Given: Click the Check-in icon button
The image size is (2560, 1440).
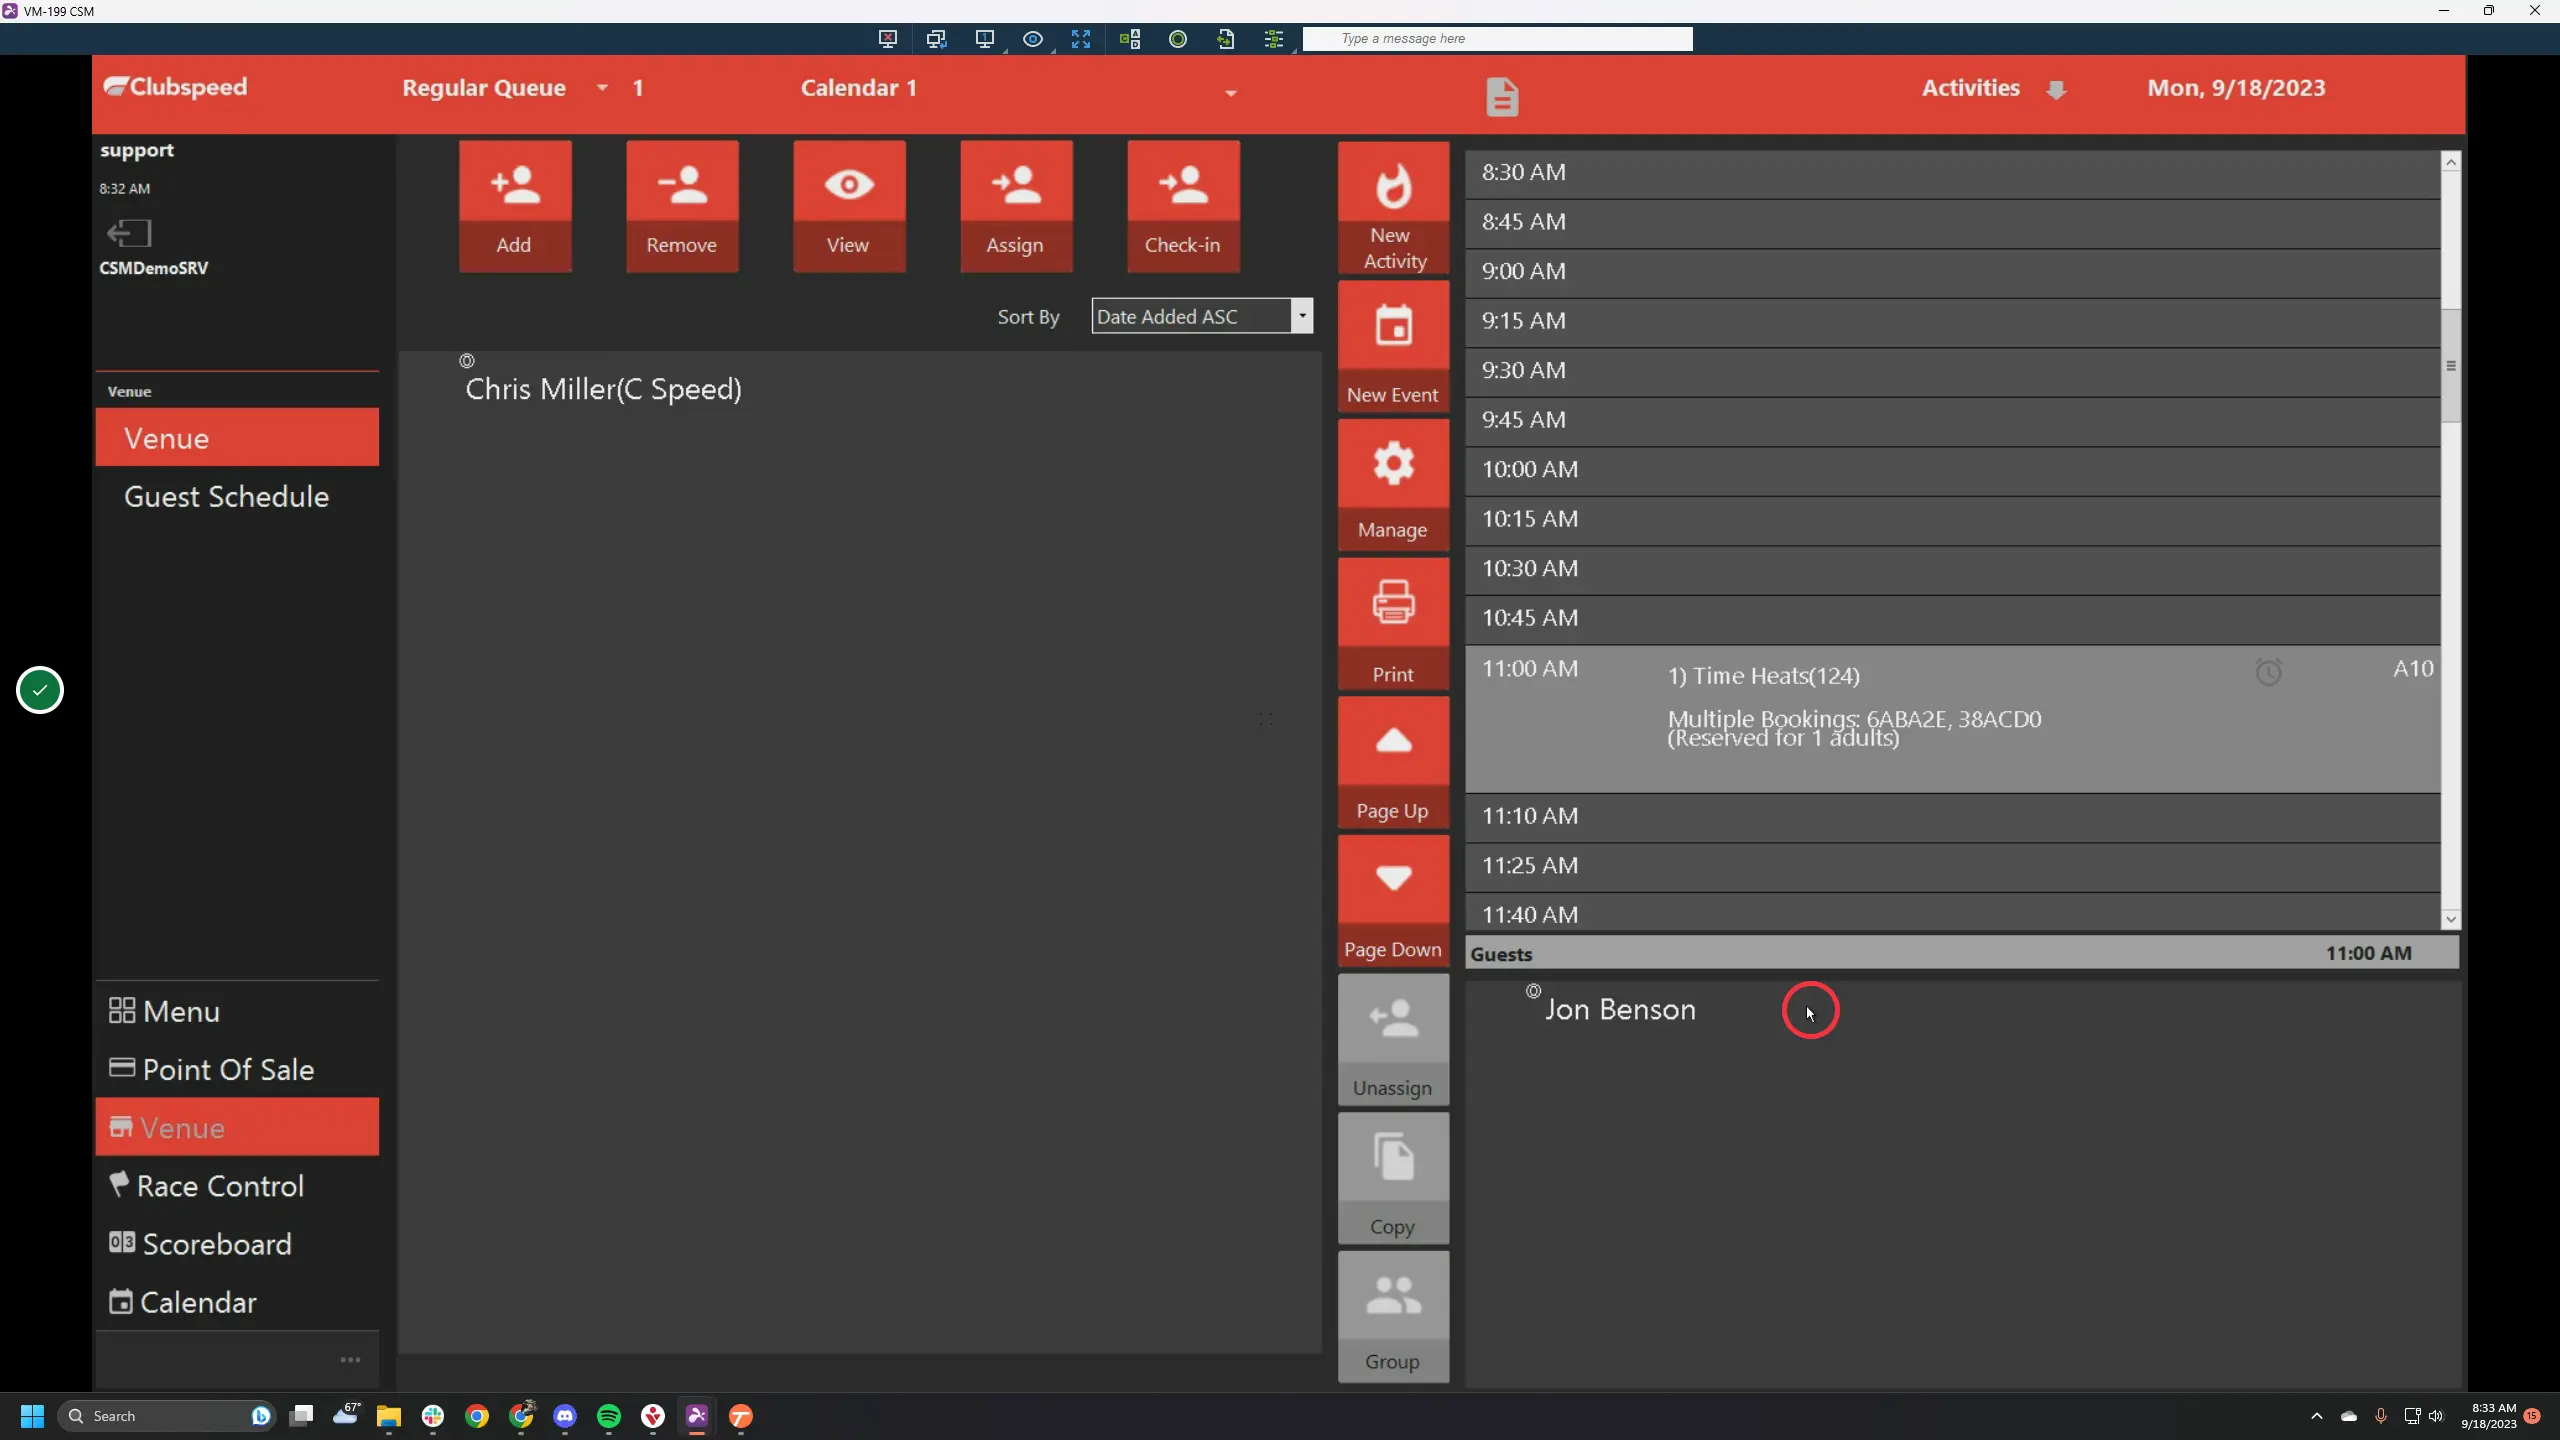Looking at the screenshot, I should 1183,206.
